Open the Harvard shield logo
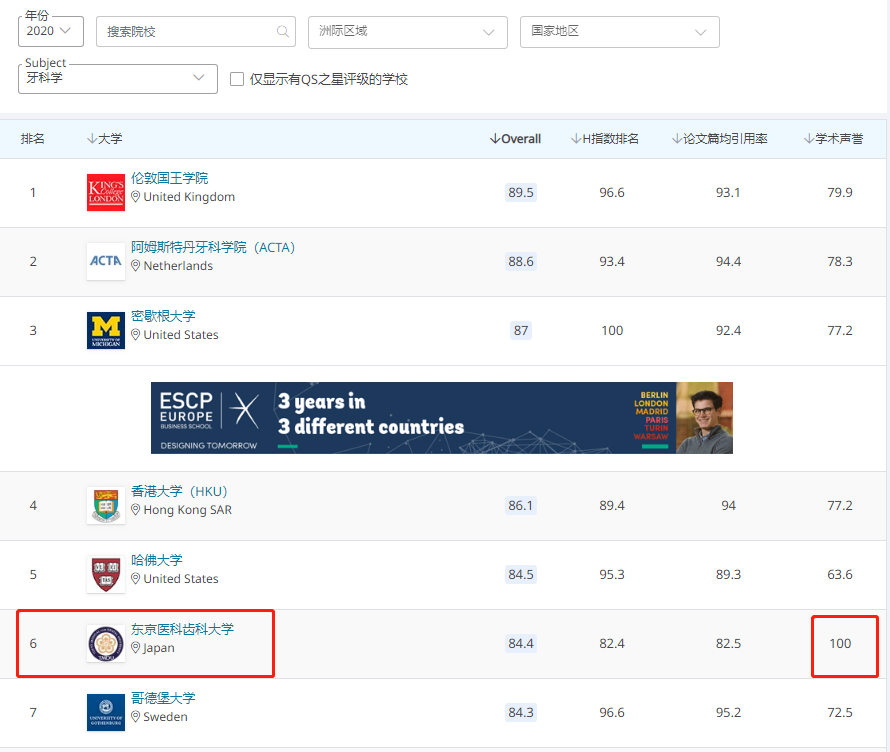This screenshot has width=890, height=752. pos(106,574)
